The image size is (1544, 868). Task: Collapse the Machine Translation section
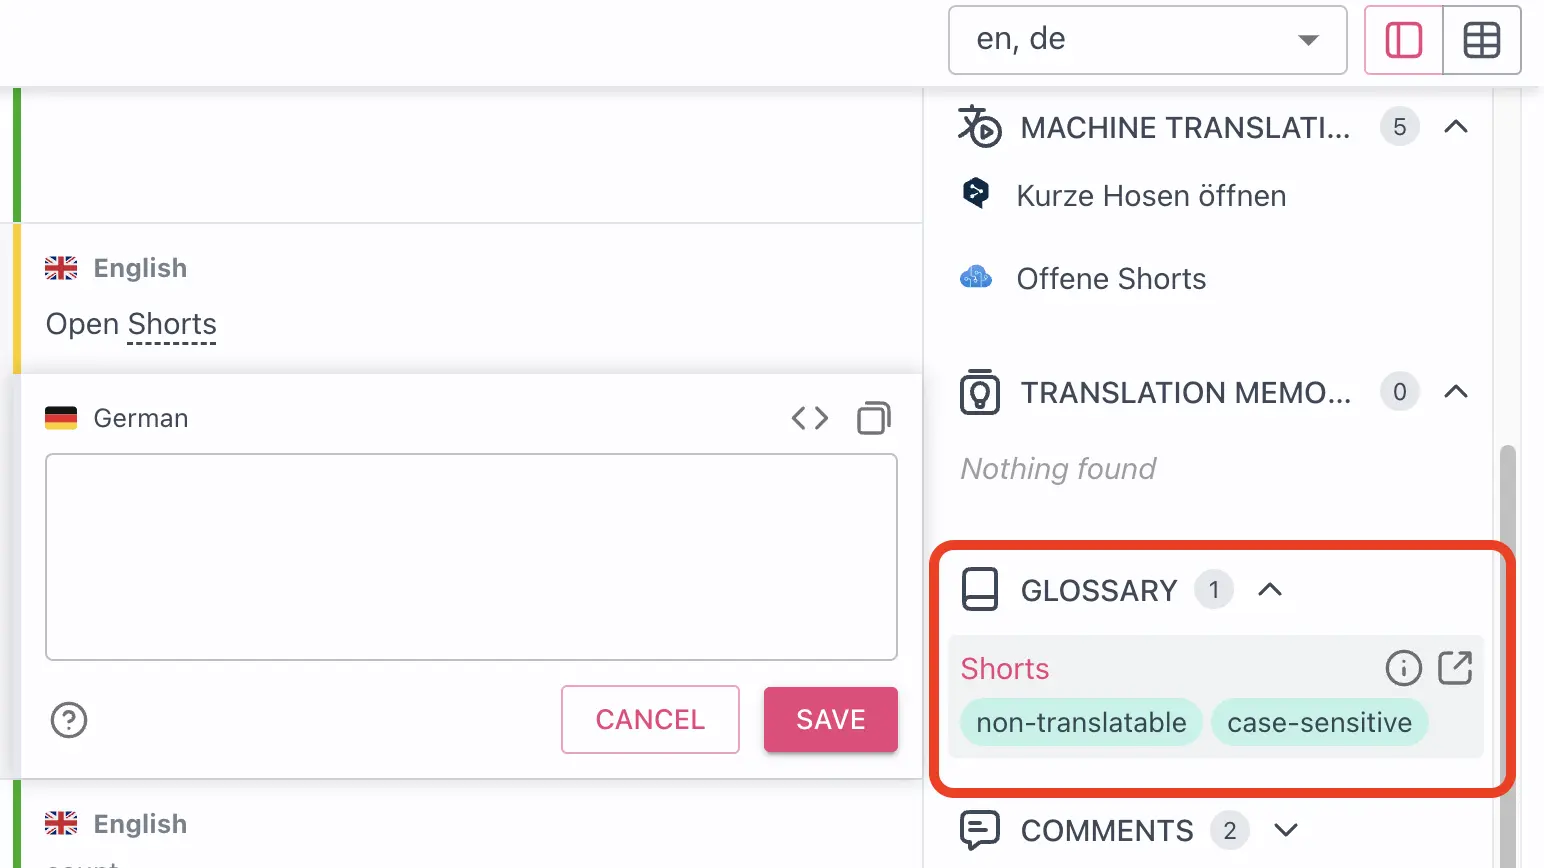(1457, 127)
